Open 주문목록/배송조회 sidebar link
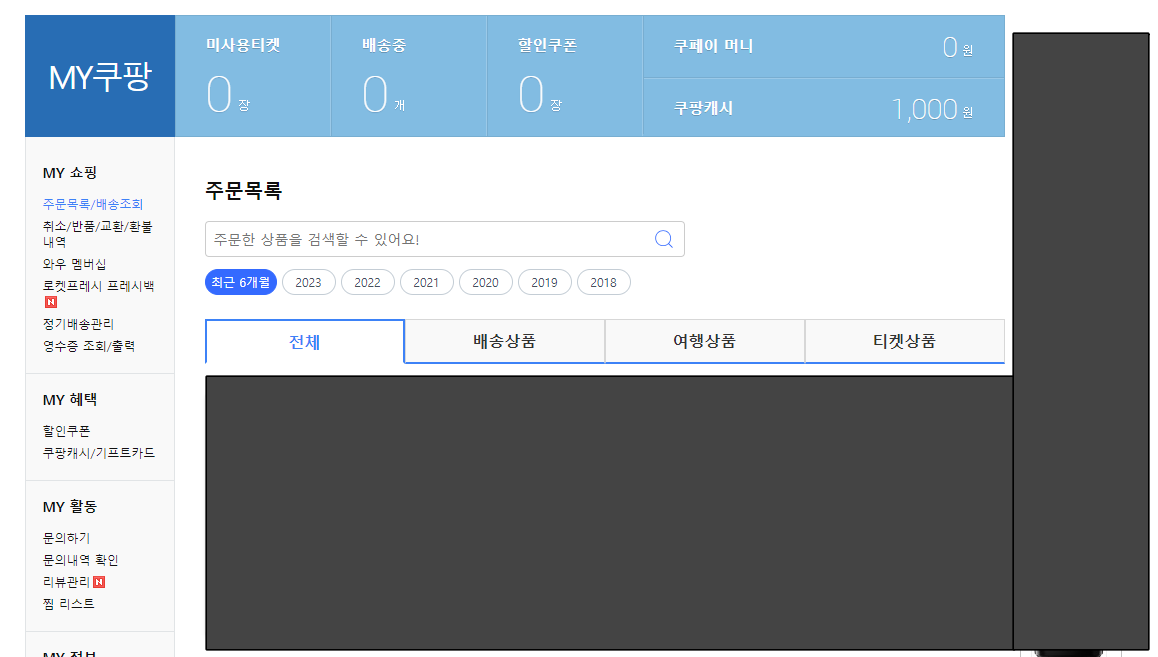This screenshot has height=657, width=1158. pos(93,204)
